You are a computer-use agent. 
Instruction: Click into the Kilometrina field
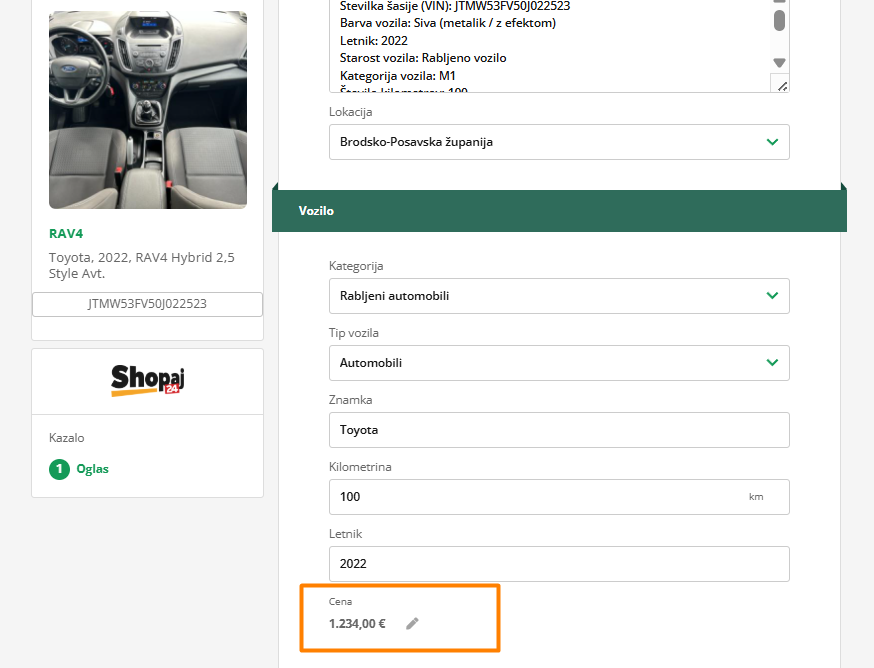click(535, 497)
